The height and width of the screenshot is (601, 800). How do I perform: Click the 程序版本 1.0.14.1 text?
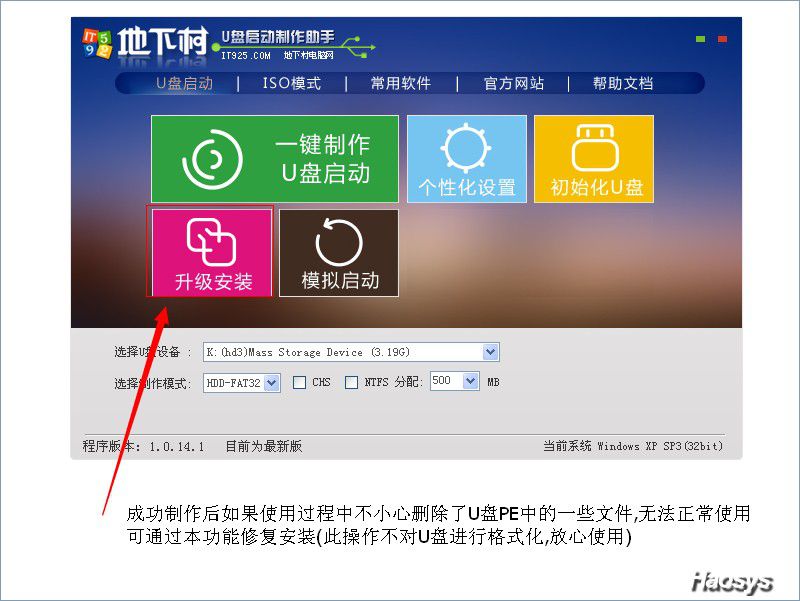(143, 446)
